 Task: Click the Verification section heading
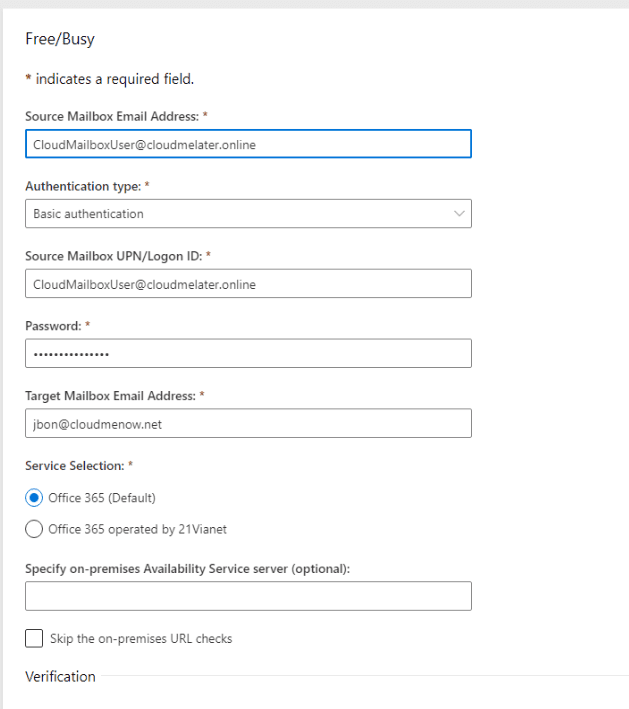tap(60, 677)
